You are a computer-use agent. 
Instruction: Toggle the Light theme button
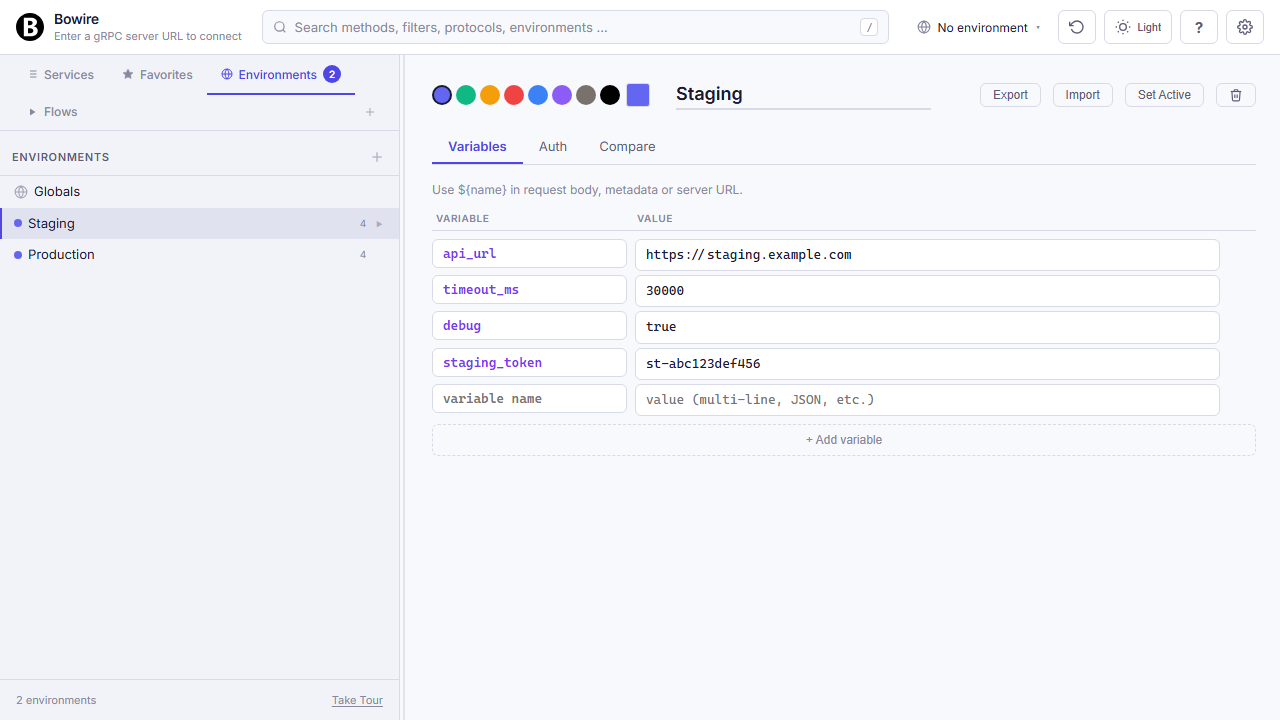[1138, 27]
